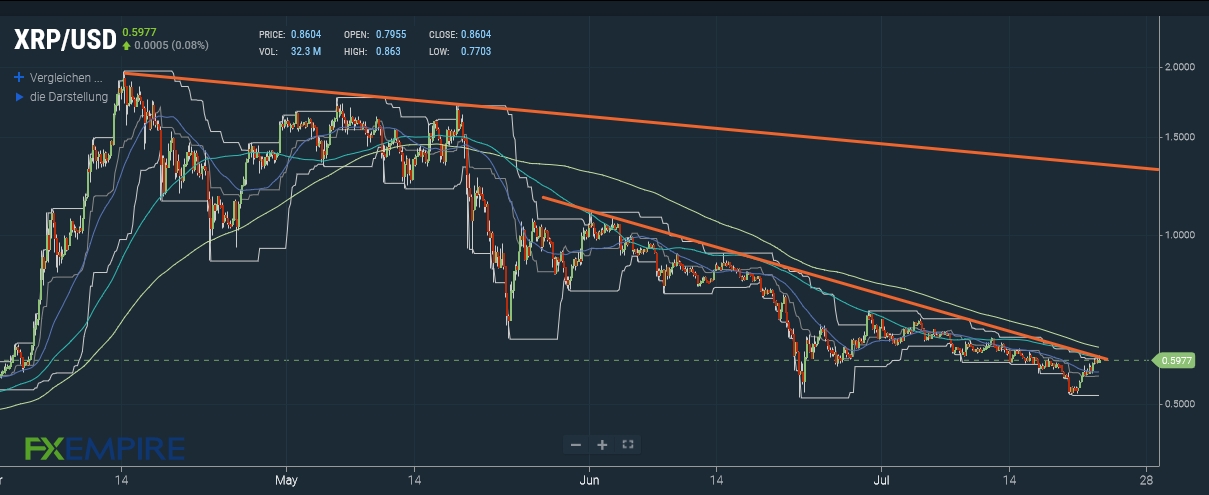Click the zoom in plus icon
Image resolution: width=1209 pixels, height=495 pixels.
click(602, 444)
